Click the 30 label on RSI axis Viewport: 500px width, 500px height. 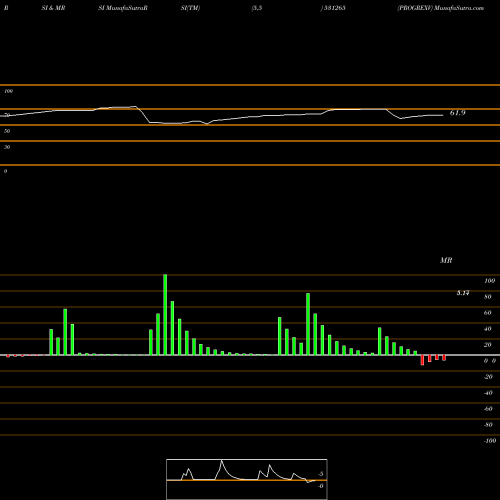click(7, 147)
